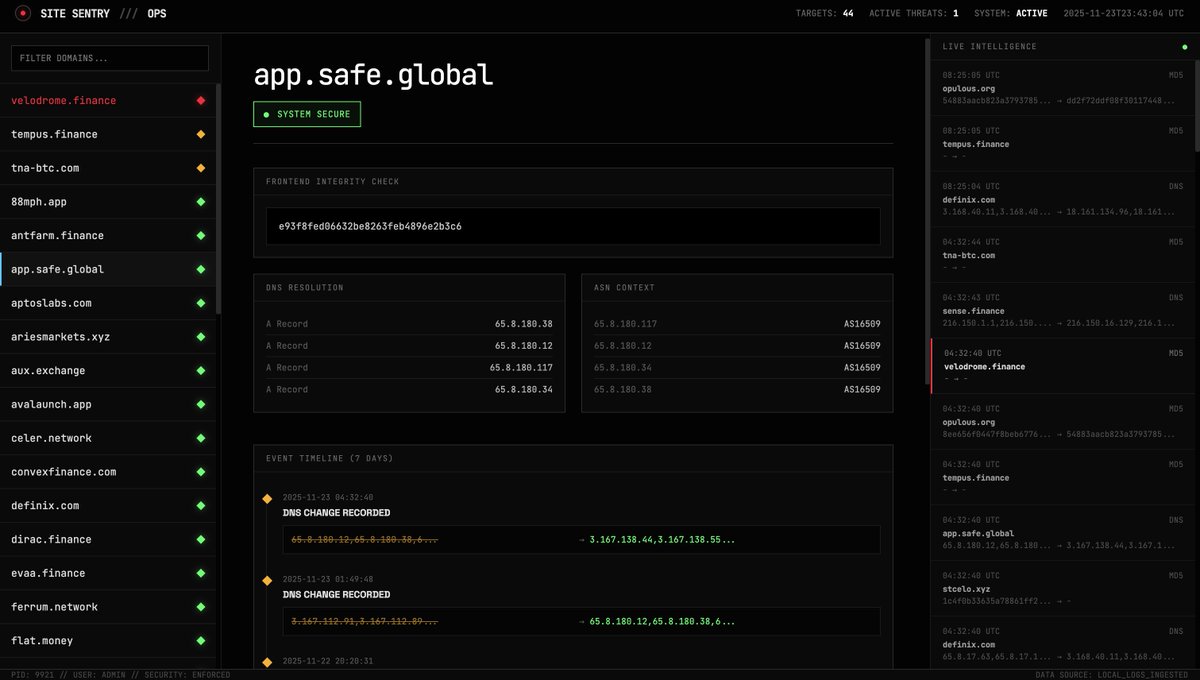Image resolution: width=1200 pixels, height=680 pixels.
Task: Open tna-btc.com from the sidebar
Action: click(108, 168)
